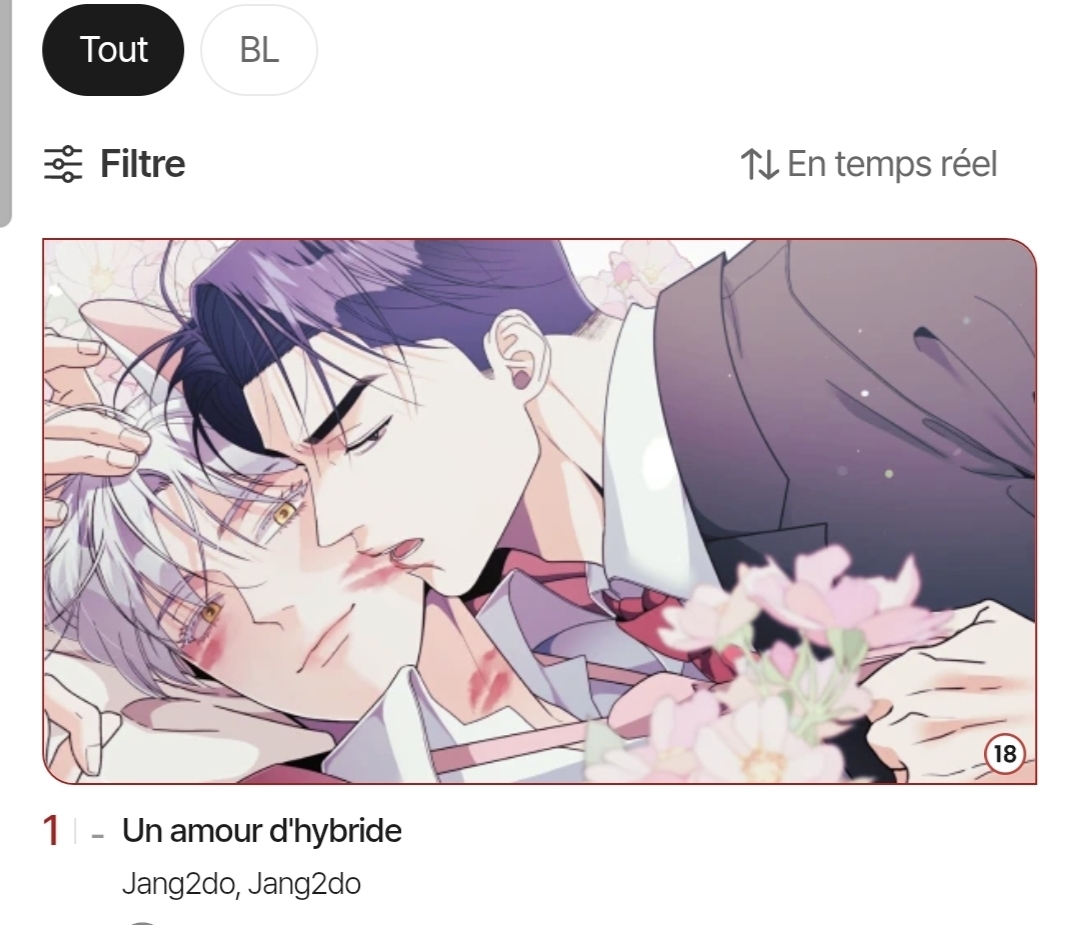The image size is (1080, 925).
Task: Click the gray scrollbar on left edge
Action: (6, 112)
